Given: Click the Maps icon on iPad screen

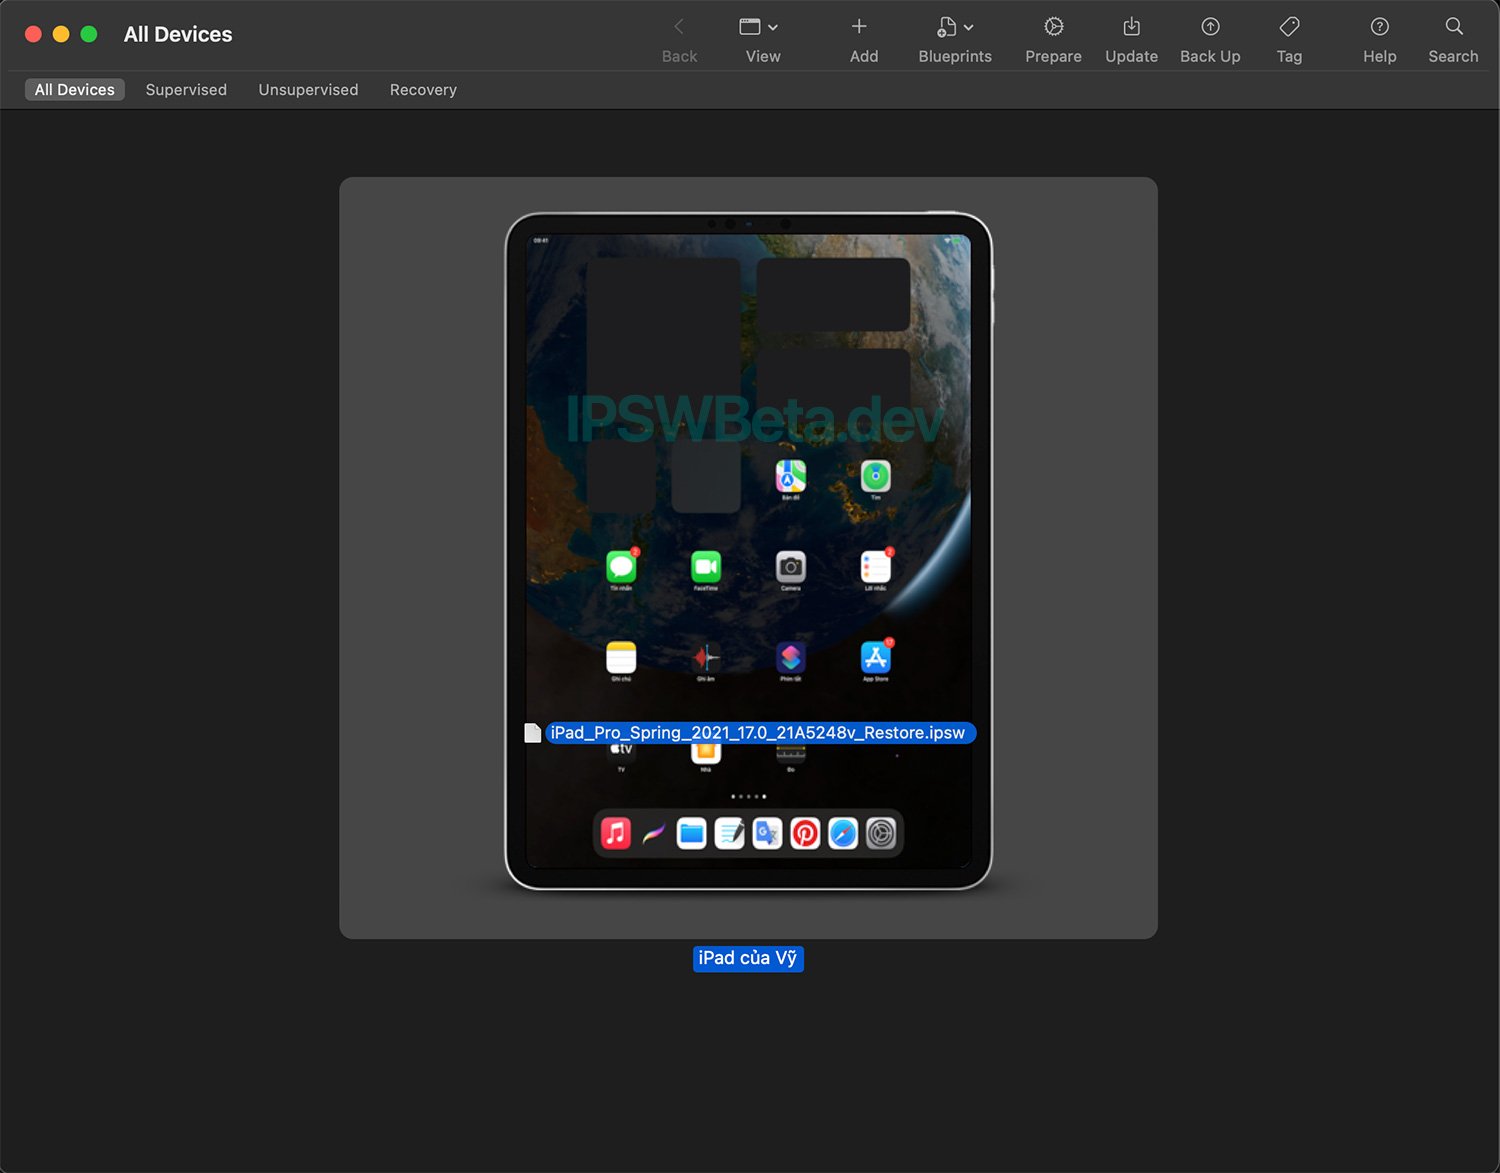Looking at the screenshot, I should point(791,476).
